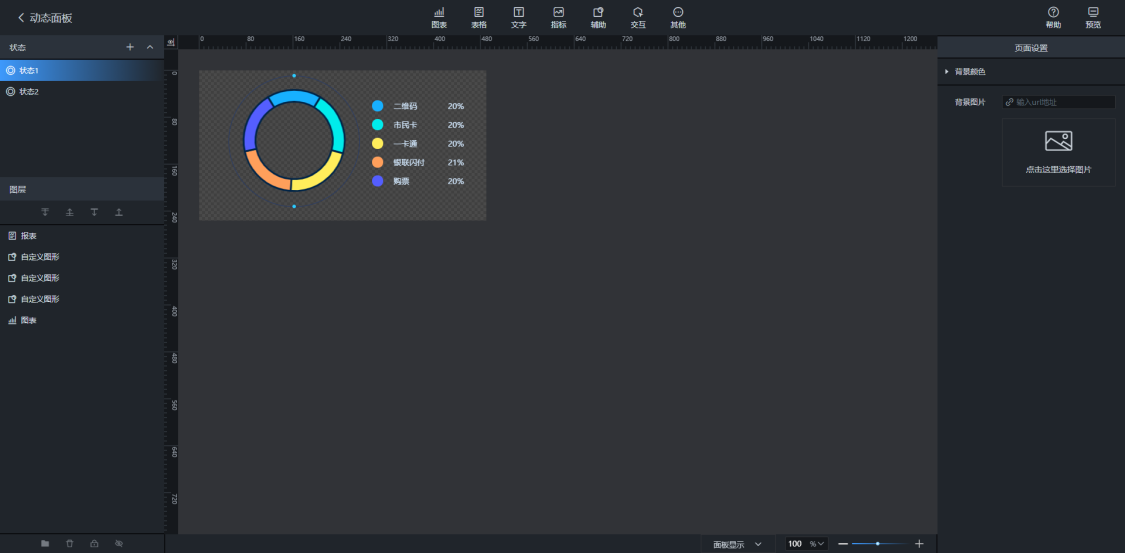Go back via 动态面板 back arrow
The image size is (1125, 553).
click(x=20, y=18)
